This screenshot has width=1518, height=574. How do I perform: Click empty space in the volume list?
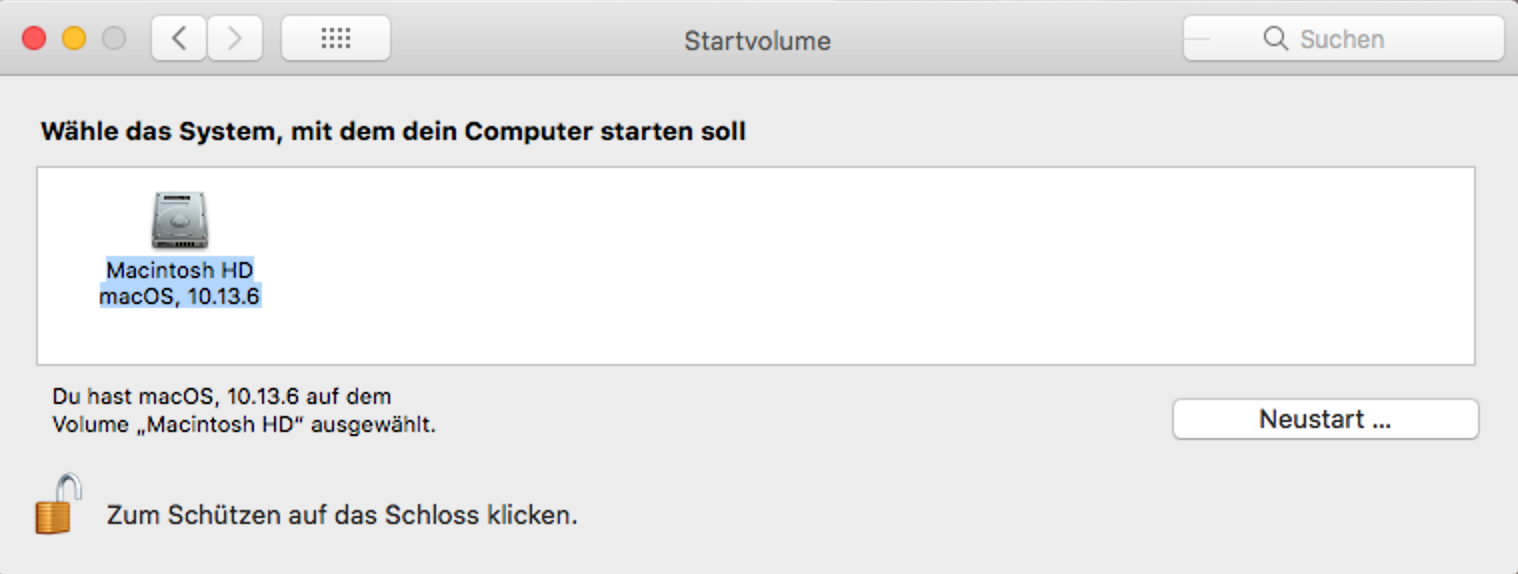click(x=850, y=270)
